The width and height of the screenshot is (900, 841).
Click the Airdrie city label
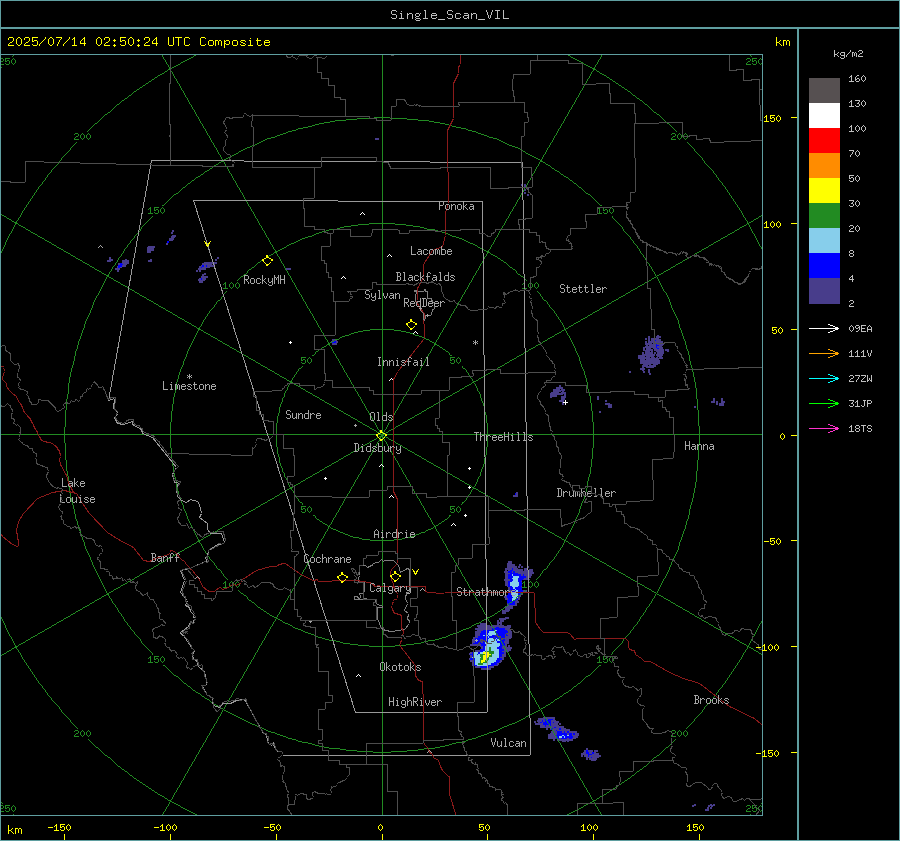point(394,534)
